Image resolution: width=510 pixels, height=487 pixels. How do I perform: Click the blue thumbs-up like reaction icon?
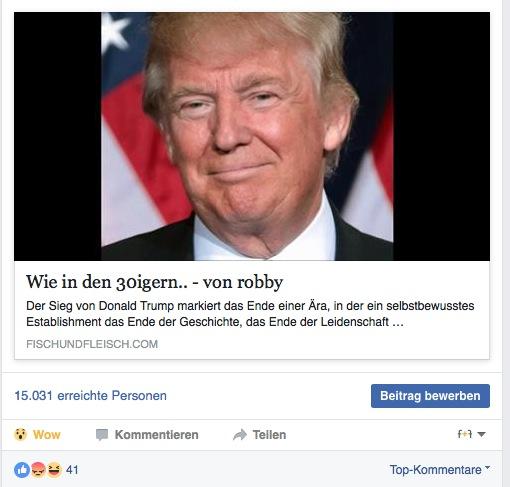click(x=22, y=470)
